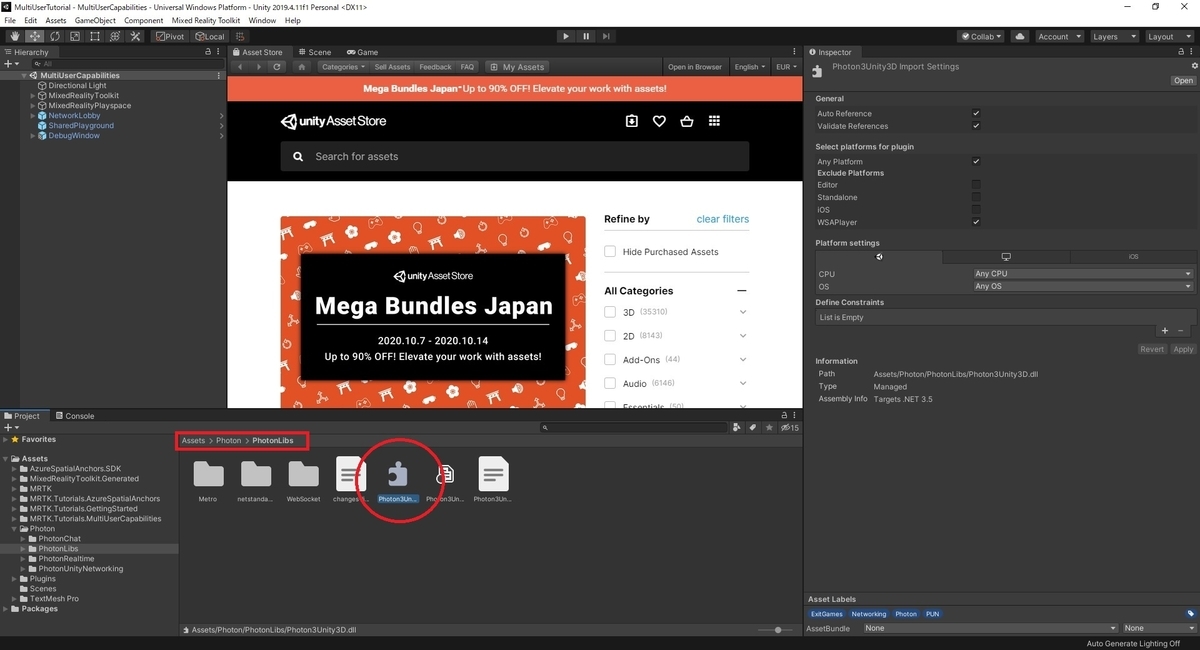Toggle the Auto Reference checkbox

976,114
